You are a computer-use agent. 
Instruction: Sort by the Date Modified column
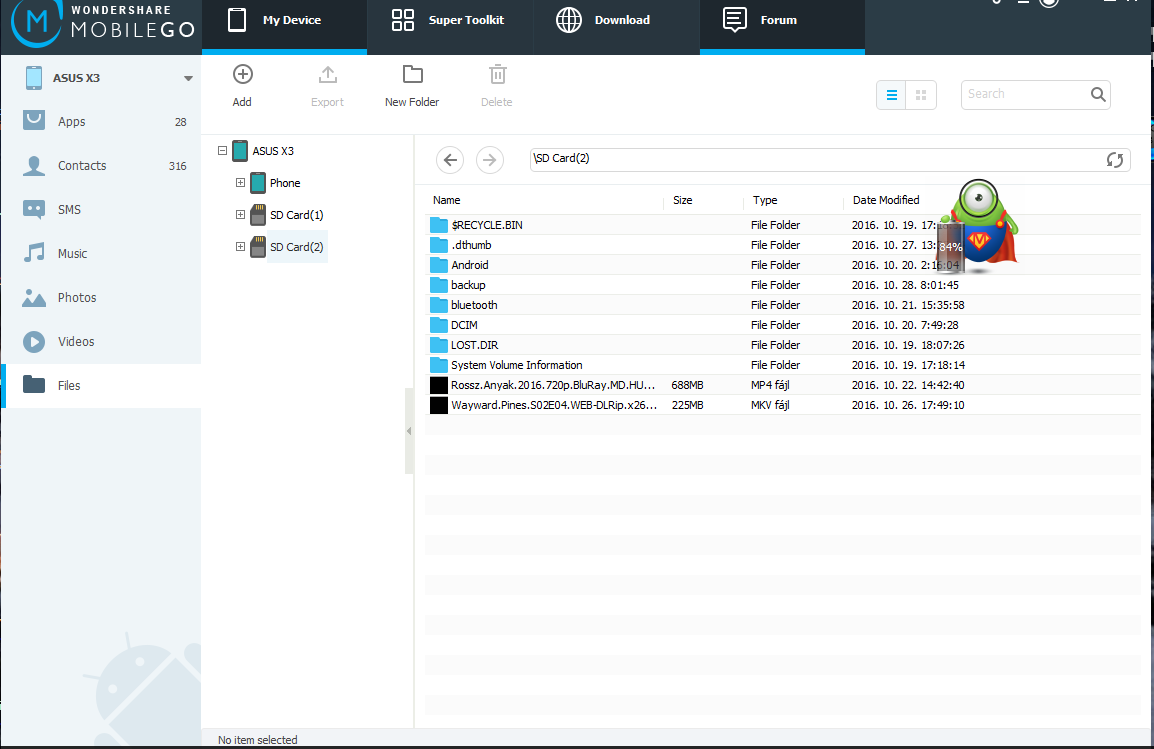pyautogui.click(x=886, y=200)
